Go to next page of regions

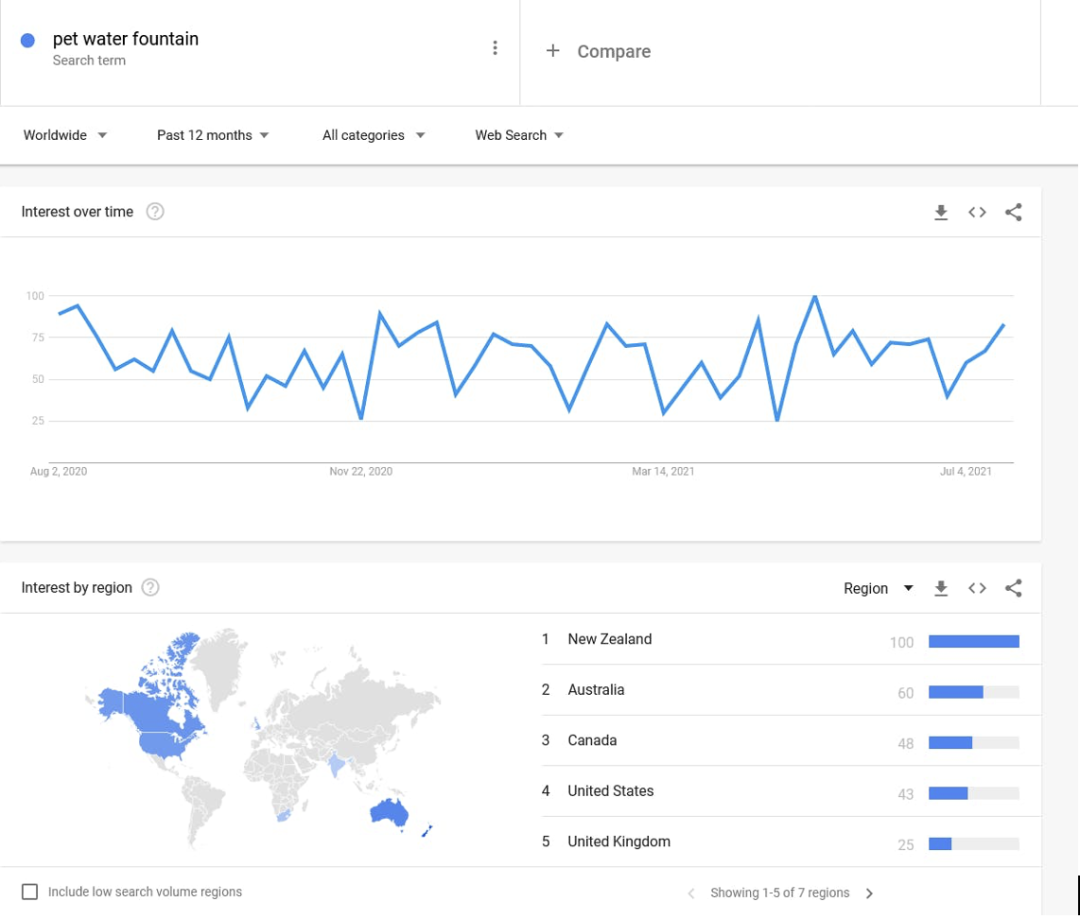point(869,894)
